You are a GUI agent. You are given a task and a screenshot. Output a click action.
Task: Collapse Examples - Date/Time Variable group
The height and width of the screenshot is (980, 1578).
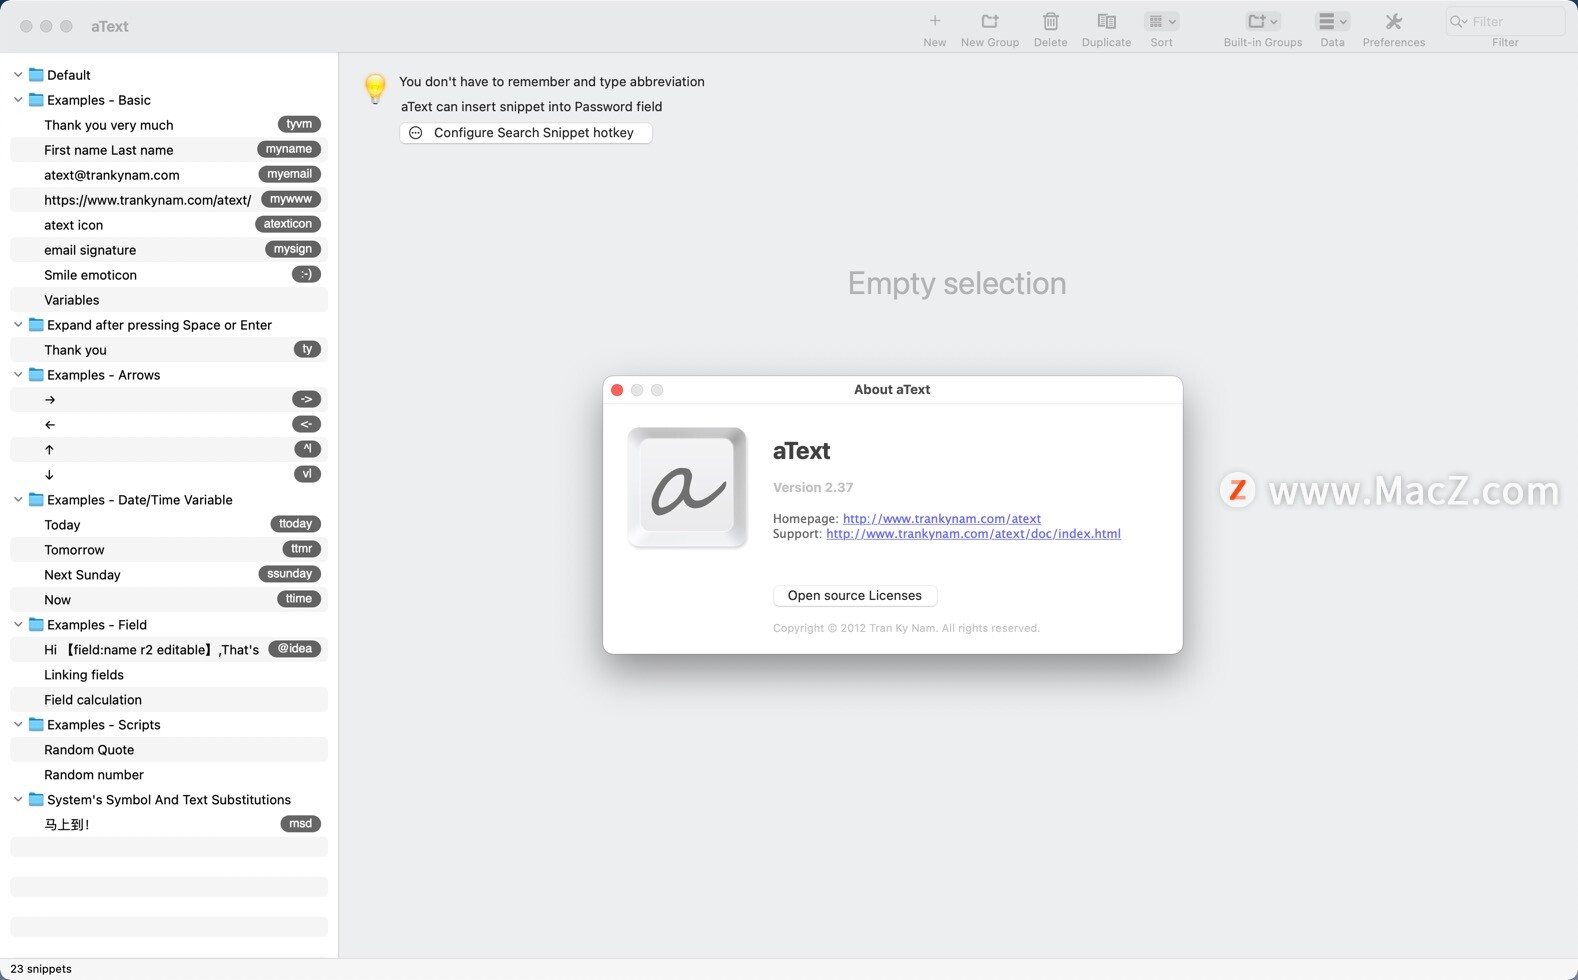click(x=18, y=500)
